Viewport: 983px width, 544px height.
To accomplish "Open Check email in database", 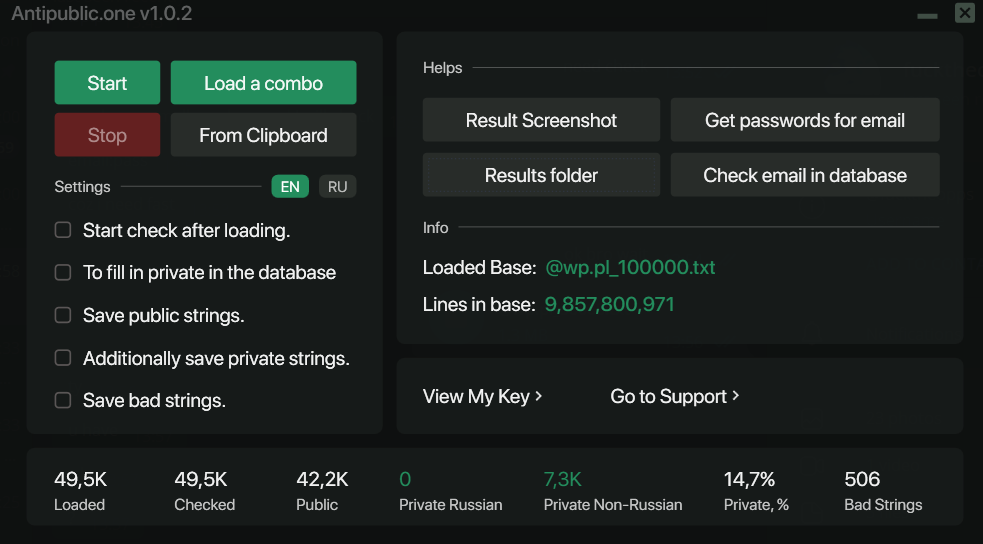I will click(x=805, y=175).
